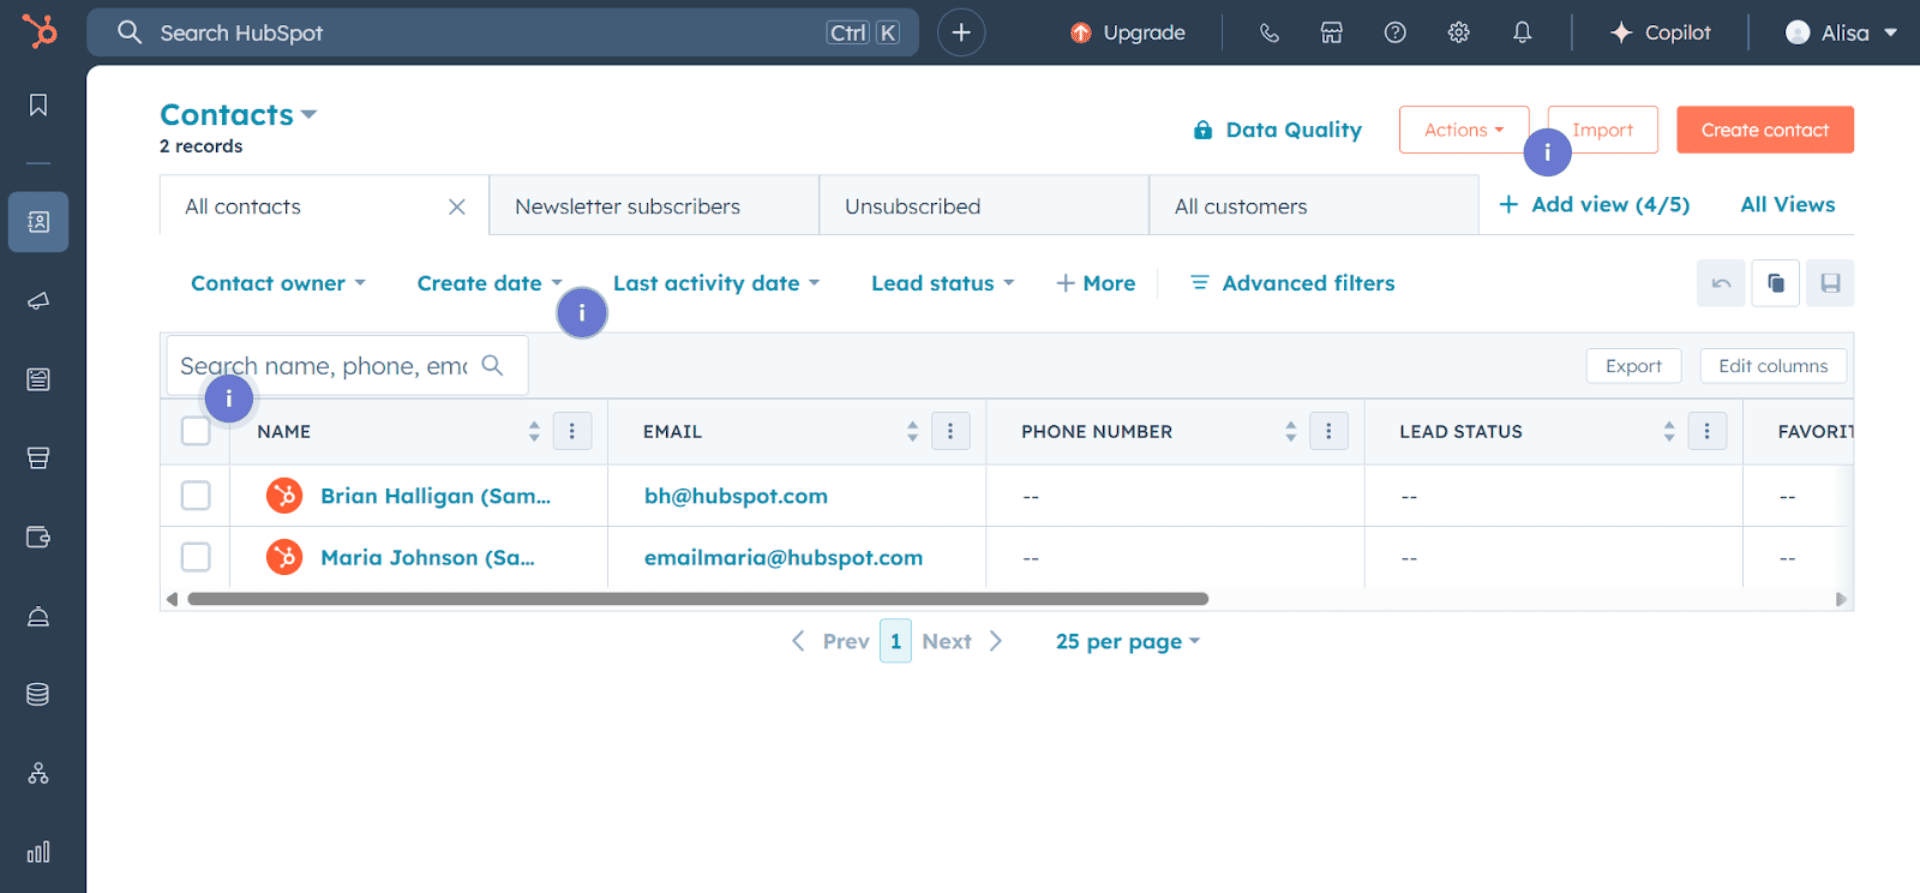Open the Actions dropdown
Image resolution: width=1920 pixels, height=893 pixels.
pos(1464,130)
